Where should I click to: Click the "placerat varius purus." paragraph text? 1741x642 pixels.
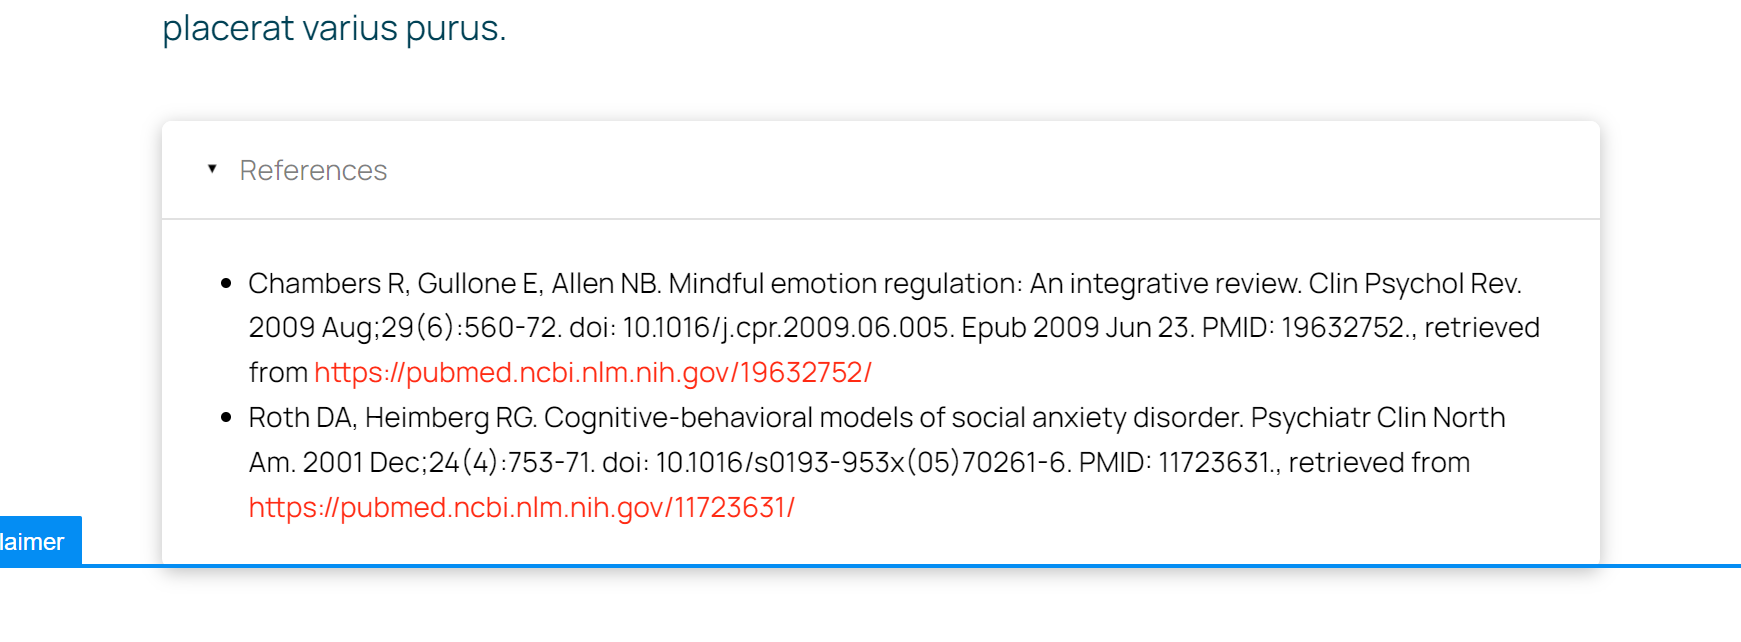(x=334, y=28)
